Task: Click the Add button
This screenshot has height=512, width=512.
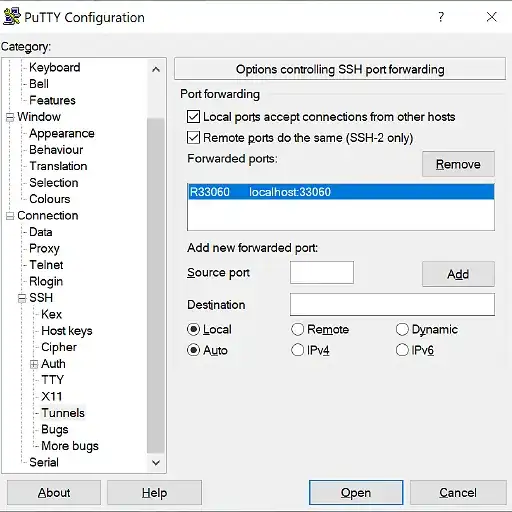Action: [458, 274]
